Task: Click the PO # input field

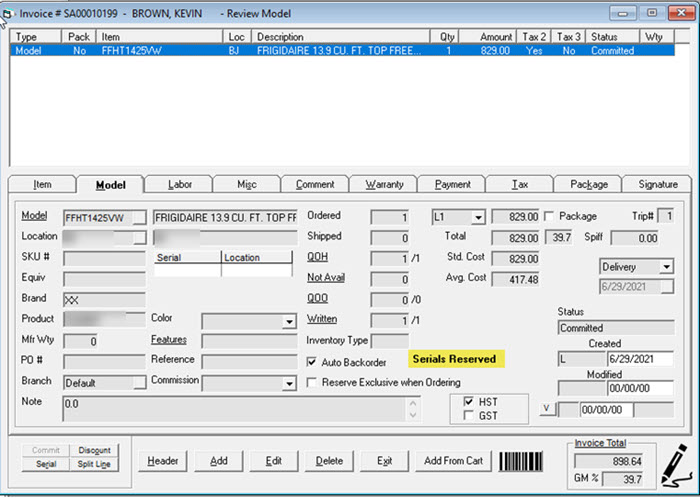Action: click(104, 361)
